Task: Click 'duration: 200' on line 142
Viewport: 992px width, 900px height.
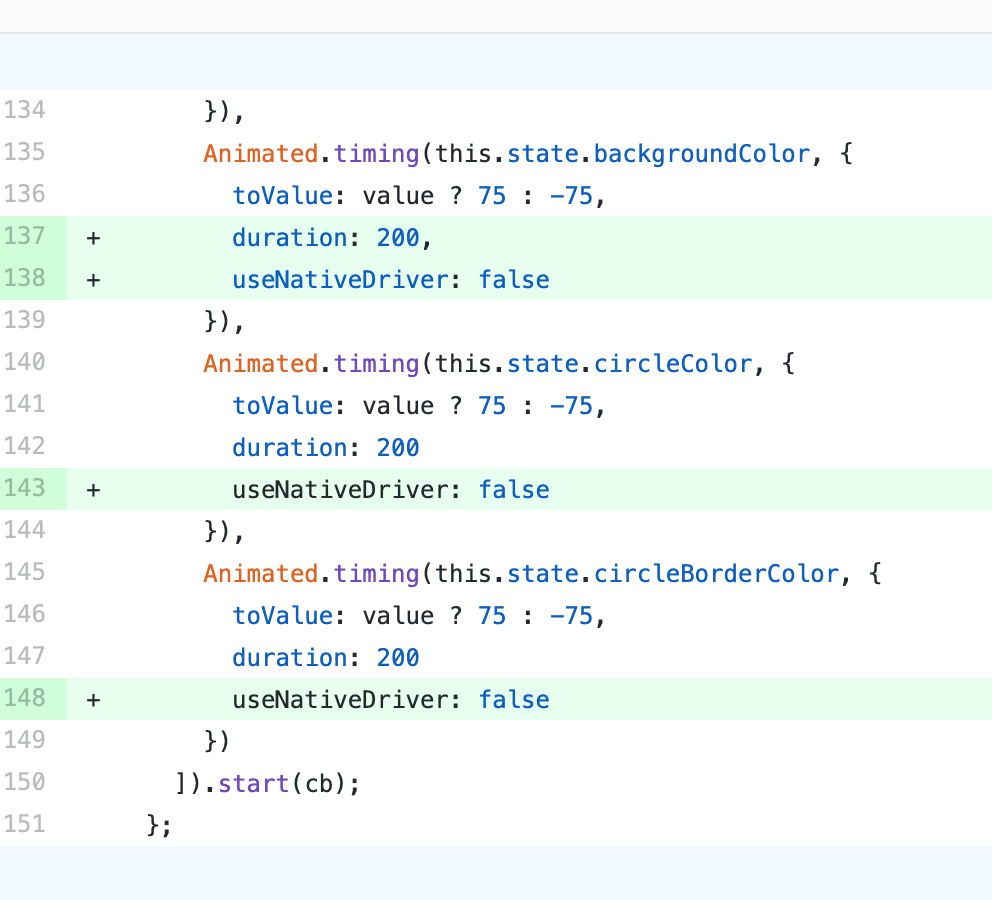Action: [326, 448]
